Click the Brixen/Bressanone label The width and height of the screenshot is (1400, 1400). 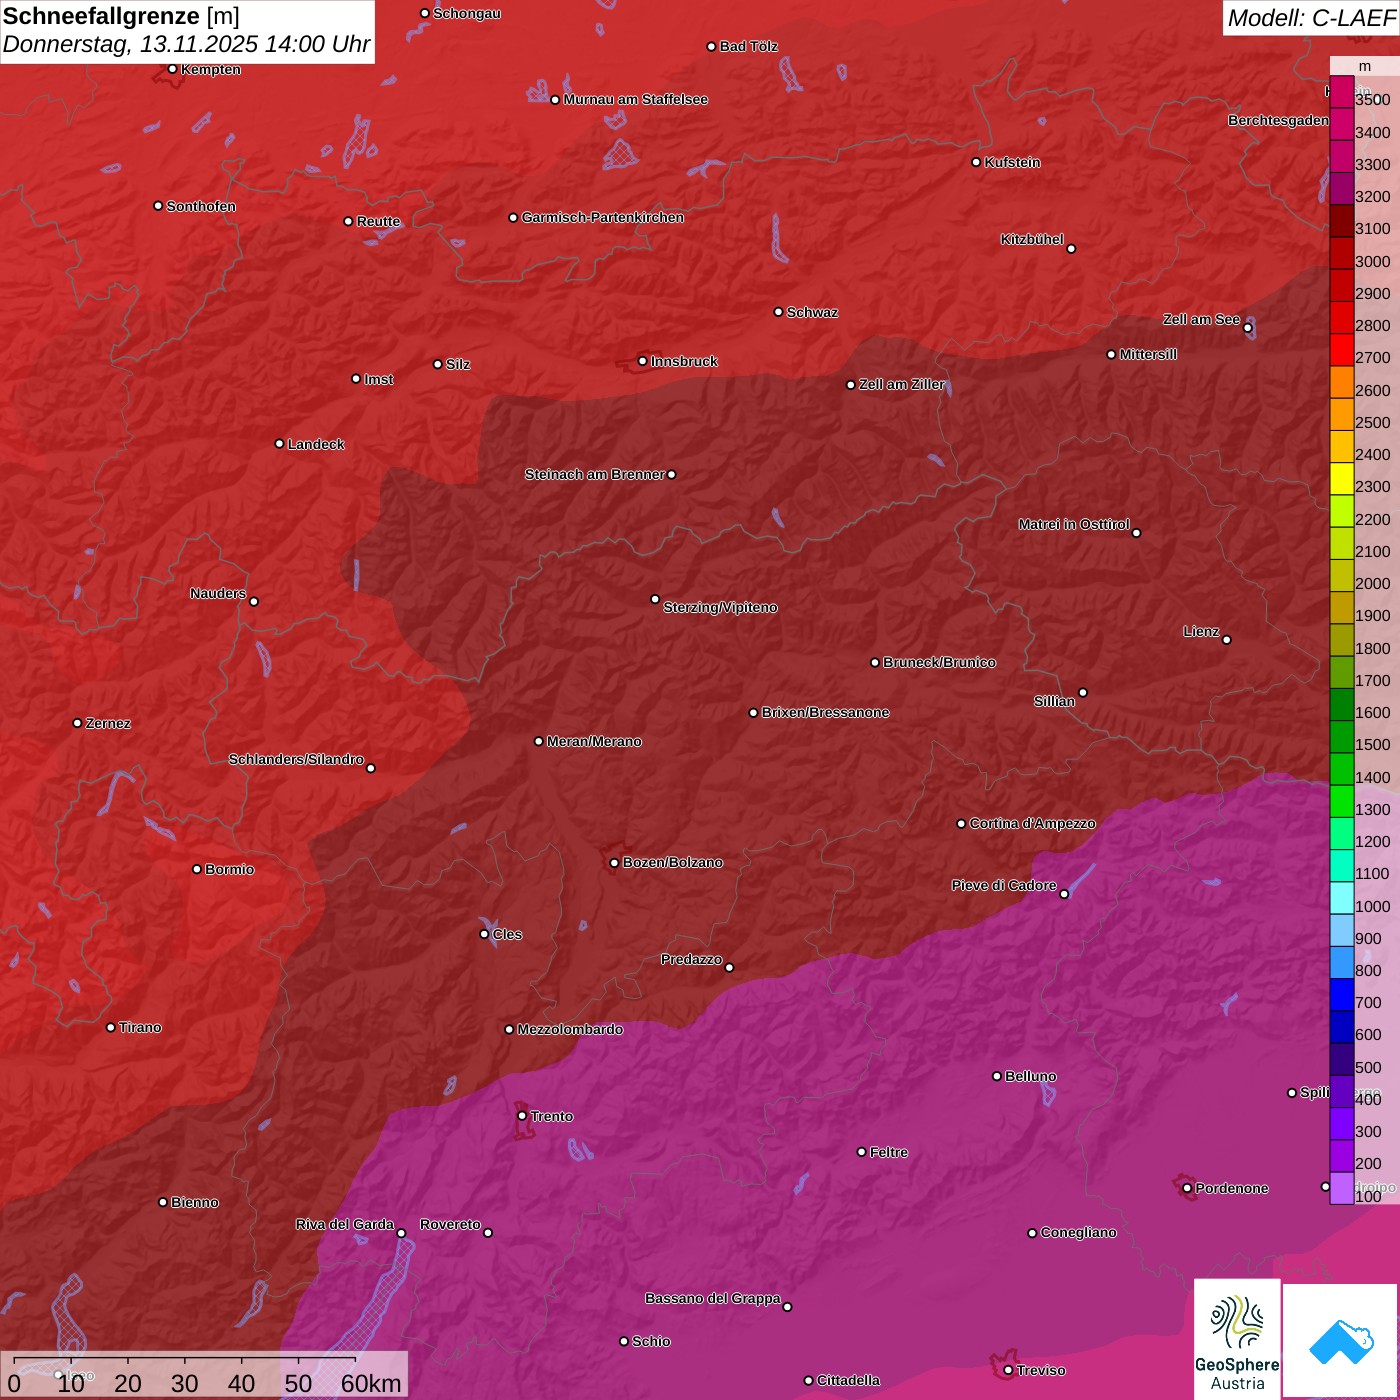[x=825, y=713]
